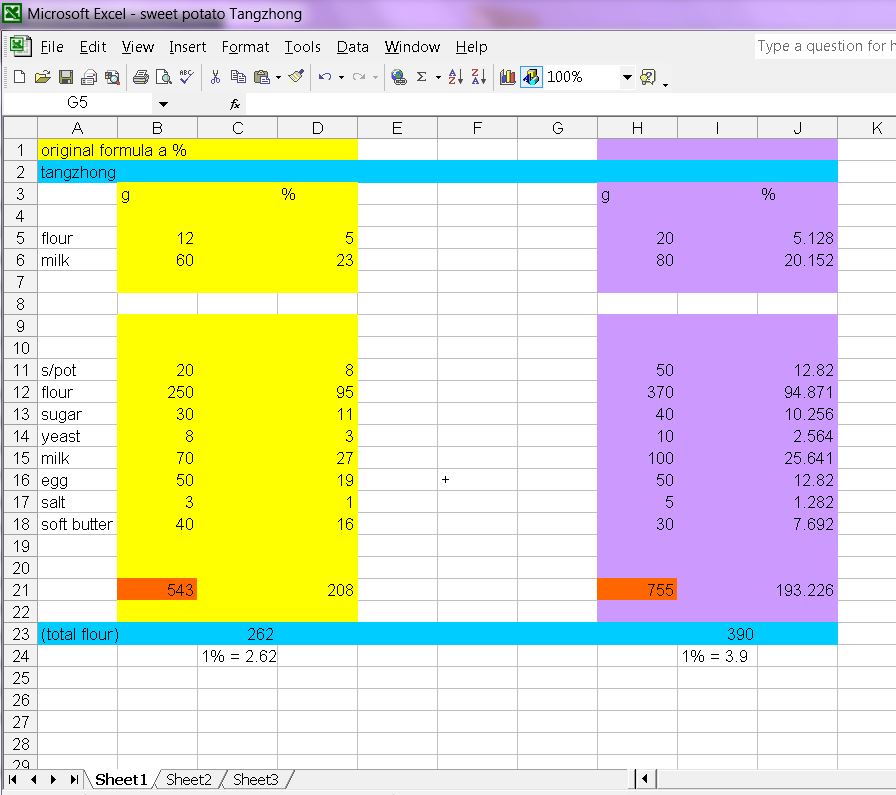Click the New workbook icon
Viewport: 896px width, 795px height.
[19, 77]
